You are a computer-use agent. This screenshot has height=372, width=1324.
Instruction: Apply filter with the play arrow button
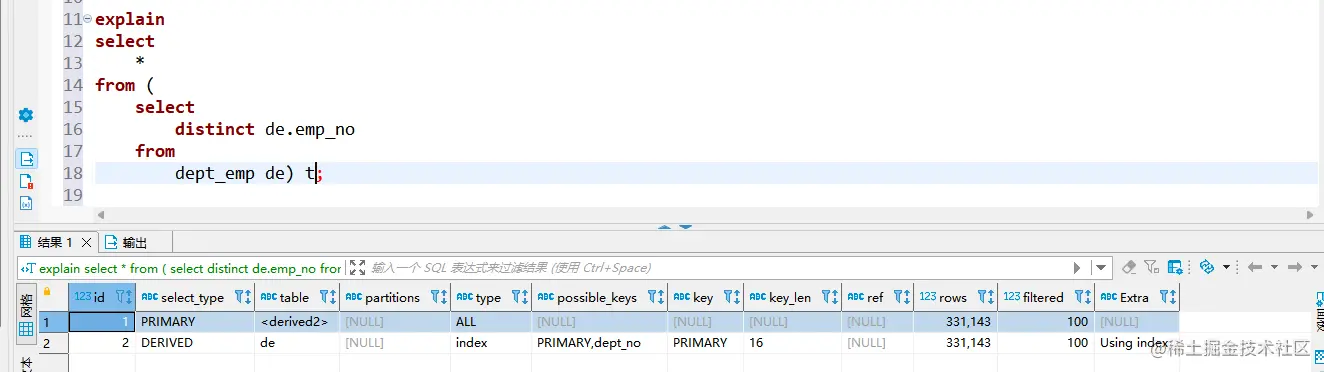tap(1077, 268)
